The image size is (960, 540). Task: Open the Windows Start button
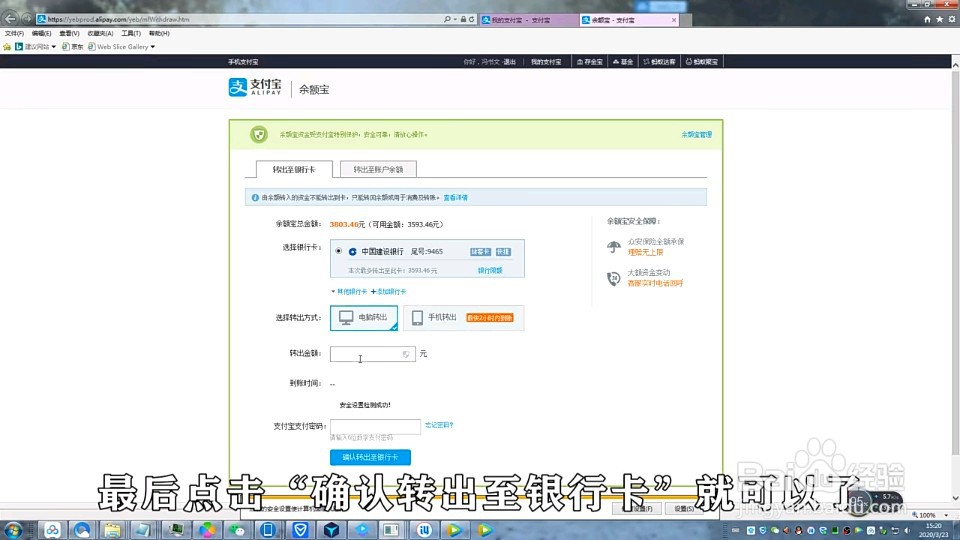(13, 530)
